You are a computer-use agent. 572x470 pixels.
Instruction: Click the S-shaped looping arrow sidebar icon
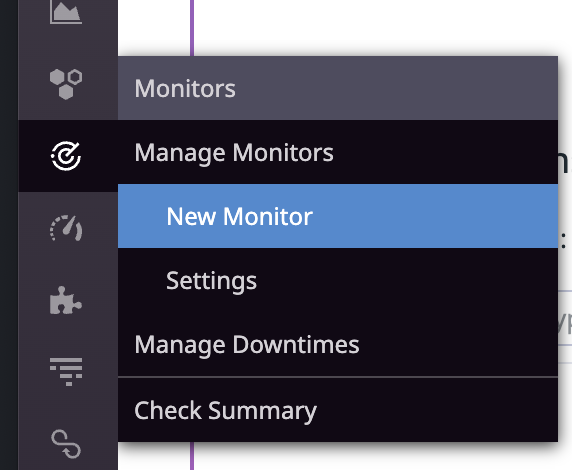click(66, 444)
